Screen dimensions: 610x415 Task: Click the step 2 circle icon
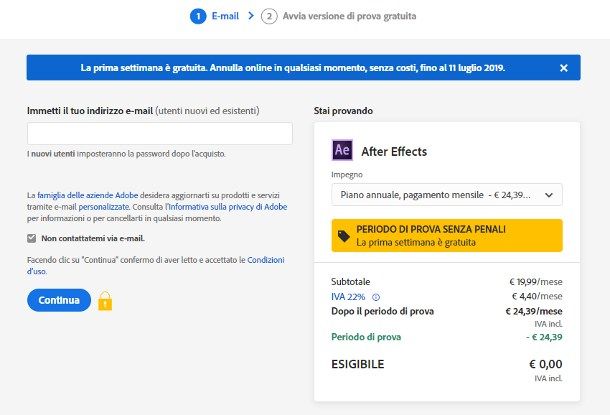tap(269, 16)
